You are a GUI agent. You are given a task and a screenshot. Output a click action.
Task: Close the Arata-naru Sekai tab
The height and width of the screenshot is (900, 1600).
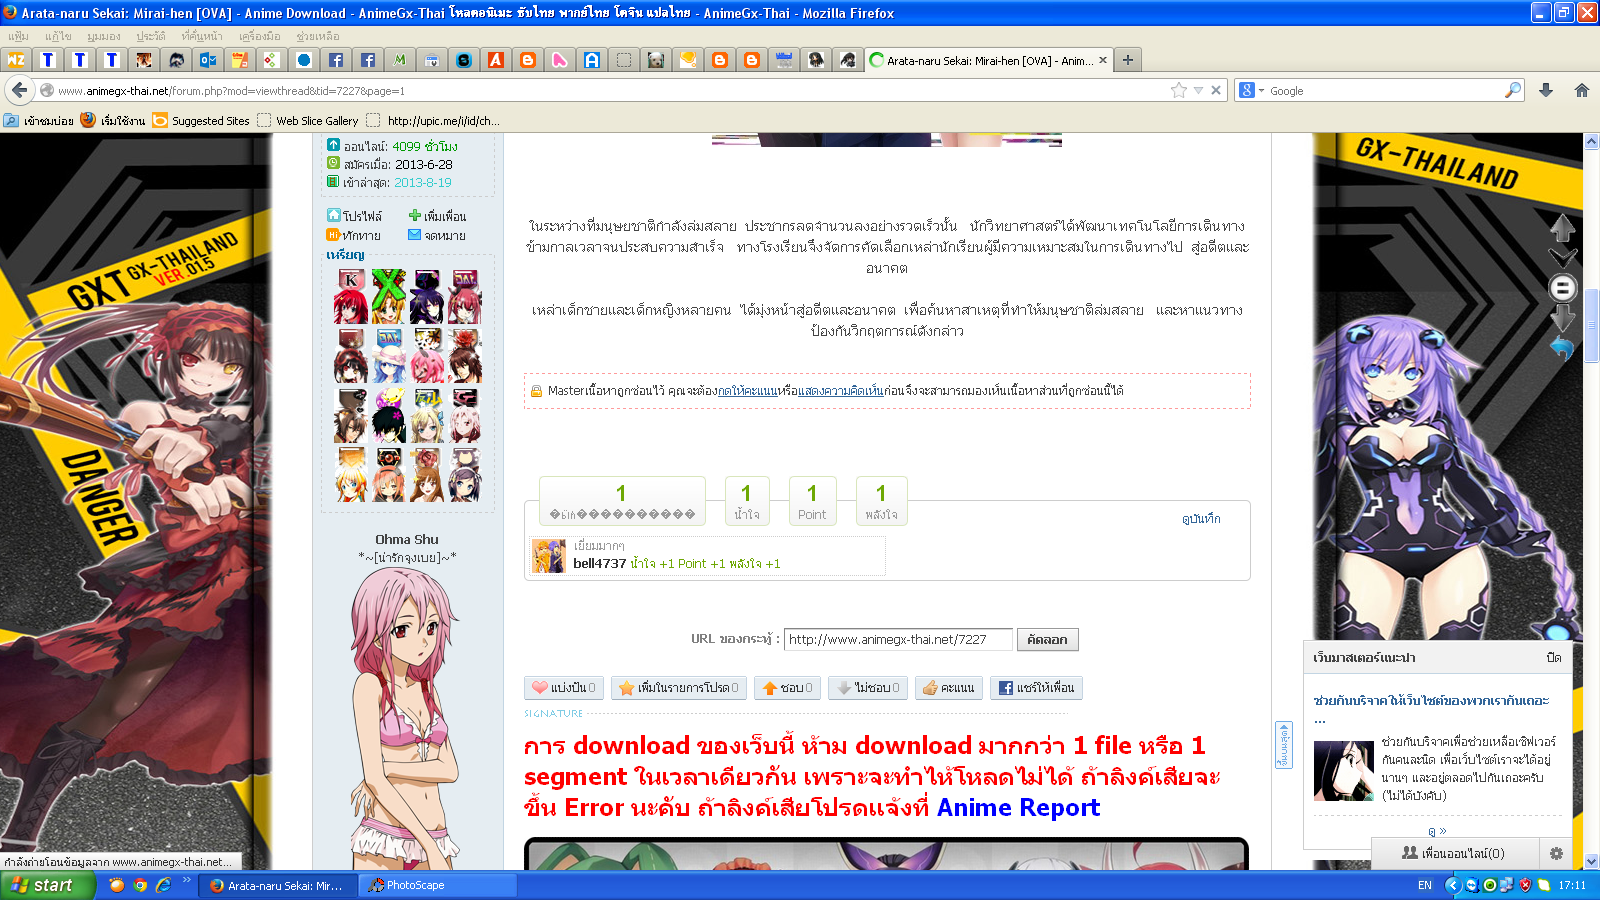pos(1103,60)
